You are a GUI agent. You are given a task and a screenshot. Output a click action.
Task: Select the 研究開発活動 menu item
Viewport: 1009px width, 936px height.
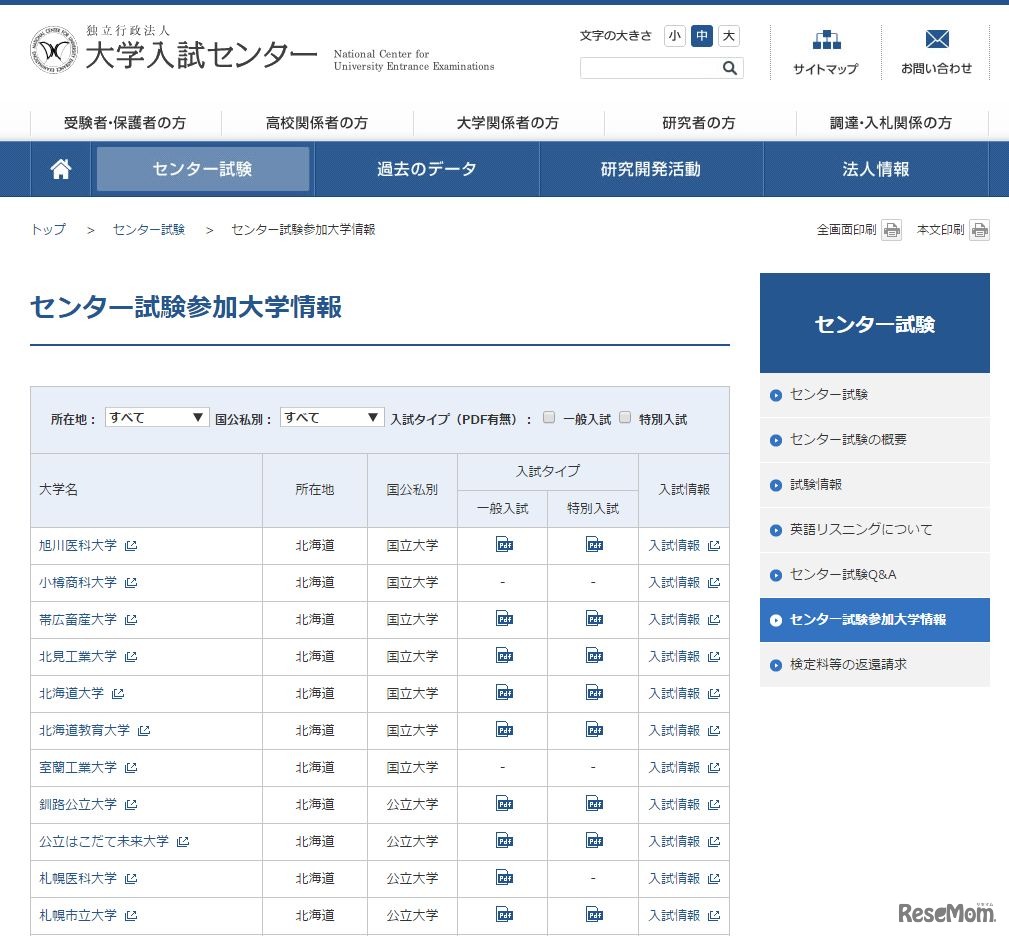[x=650, y=168]
